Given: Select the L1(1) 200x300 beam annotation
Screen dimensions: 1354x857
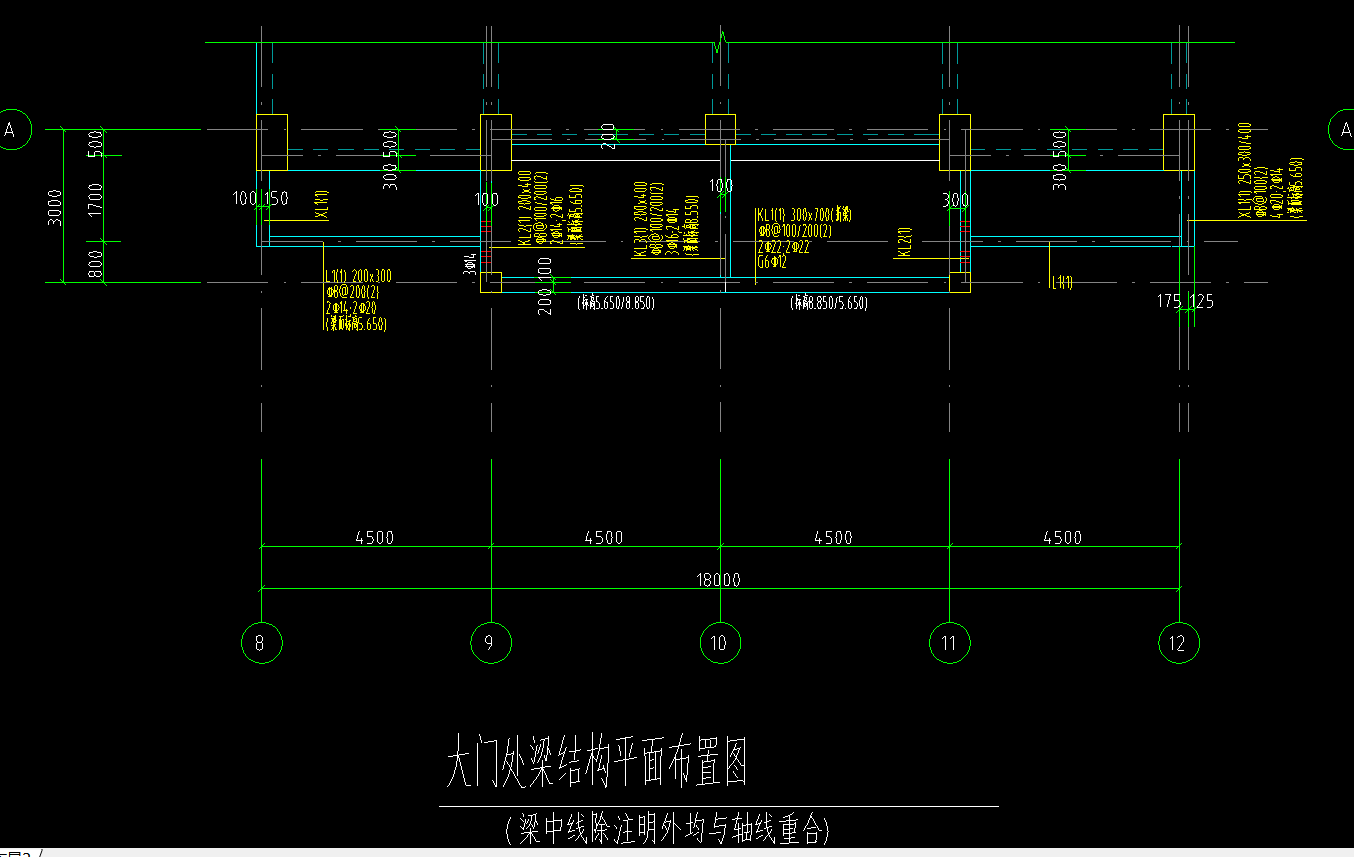Looking at the screenshot, I should point(358,277).
